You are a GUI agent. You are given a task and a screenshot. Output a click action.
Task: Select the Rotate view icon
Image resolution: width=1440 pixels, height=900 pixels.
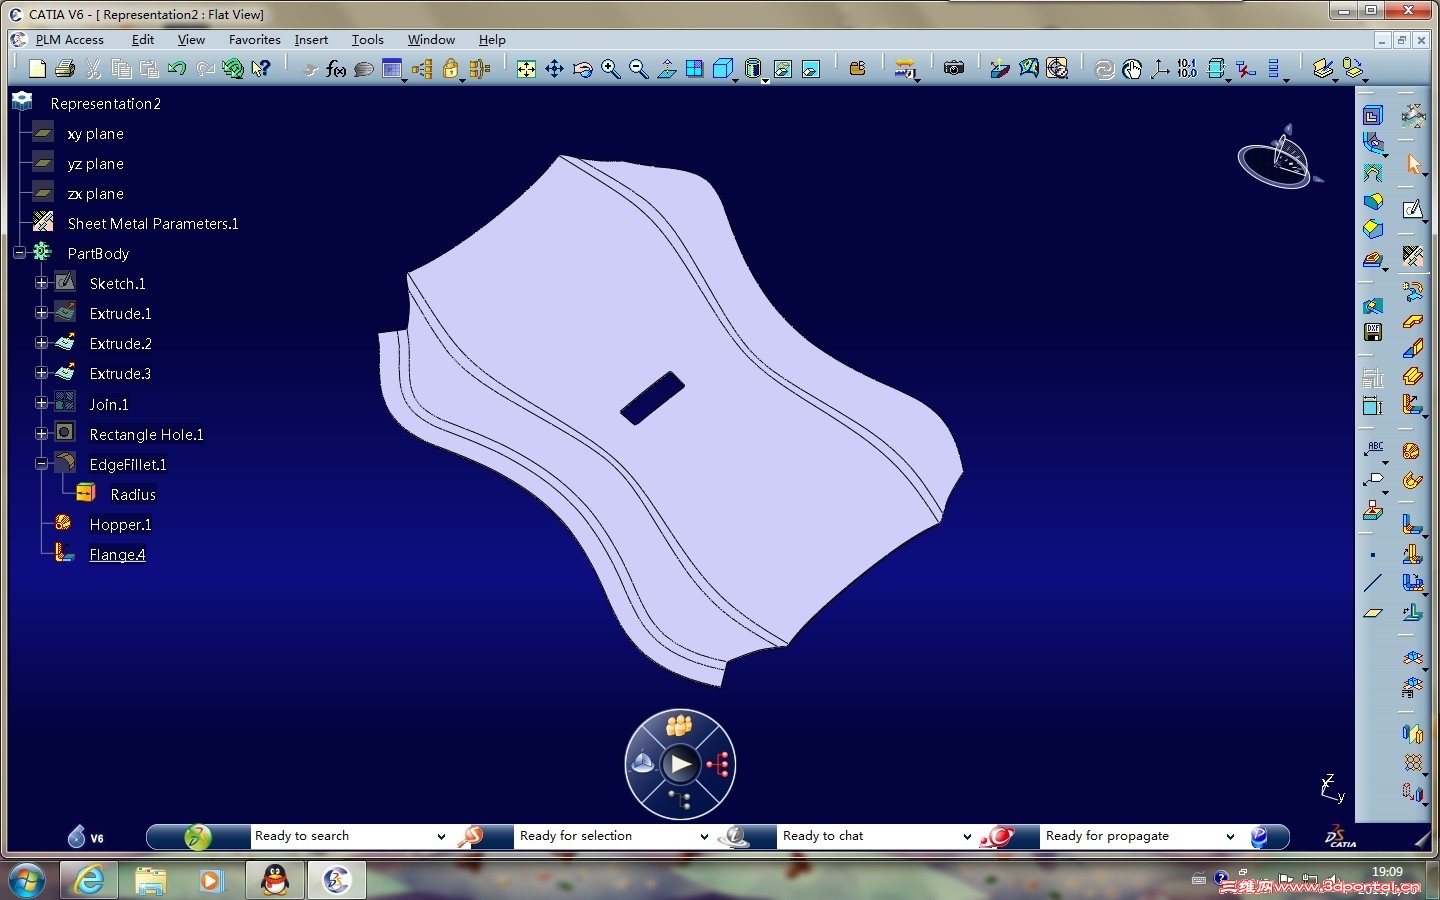pyautogui.click(x=582, y=68)
